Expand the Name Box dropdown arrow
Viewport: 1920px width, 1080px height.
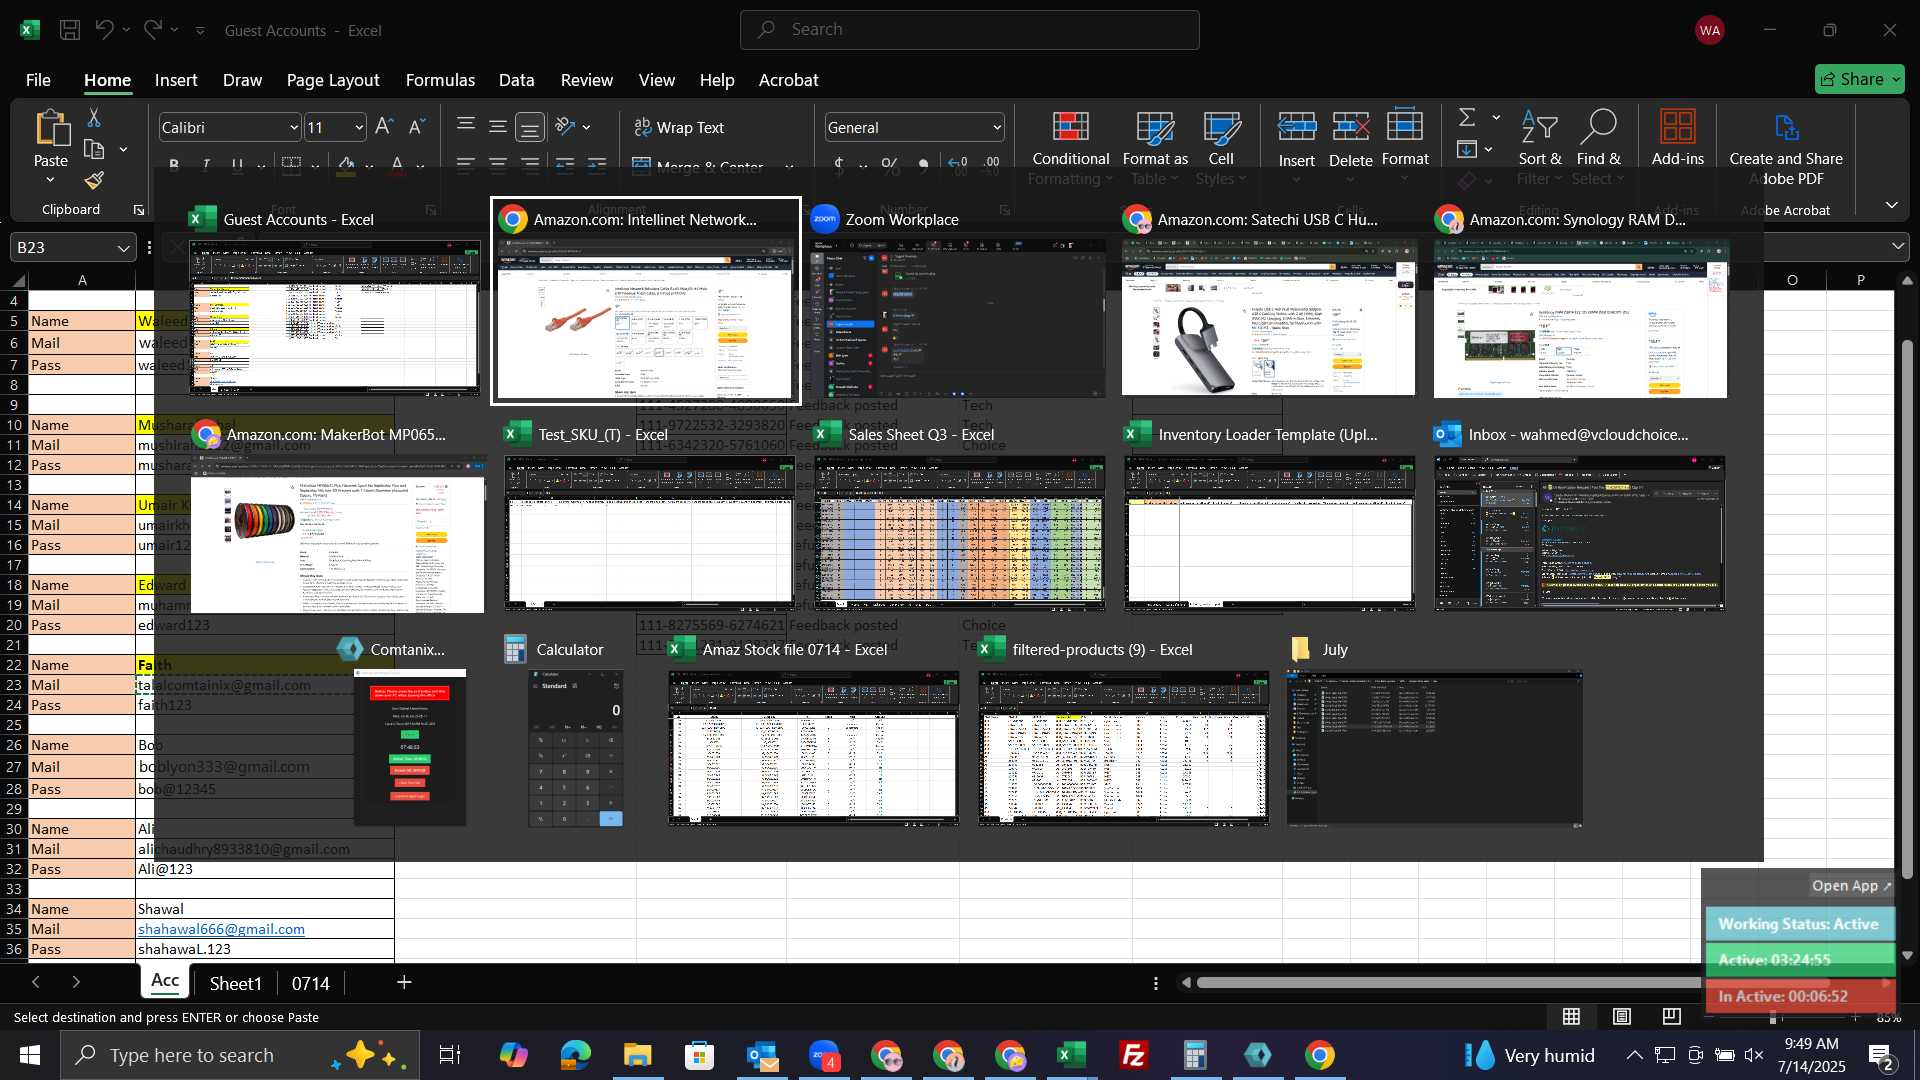click(123, 247)
